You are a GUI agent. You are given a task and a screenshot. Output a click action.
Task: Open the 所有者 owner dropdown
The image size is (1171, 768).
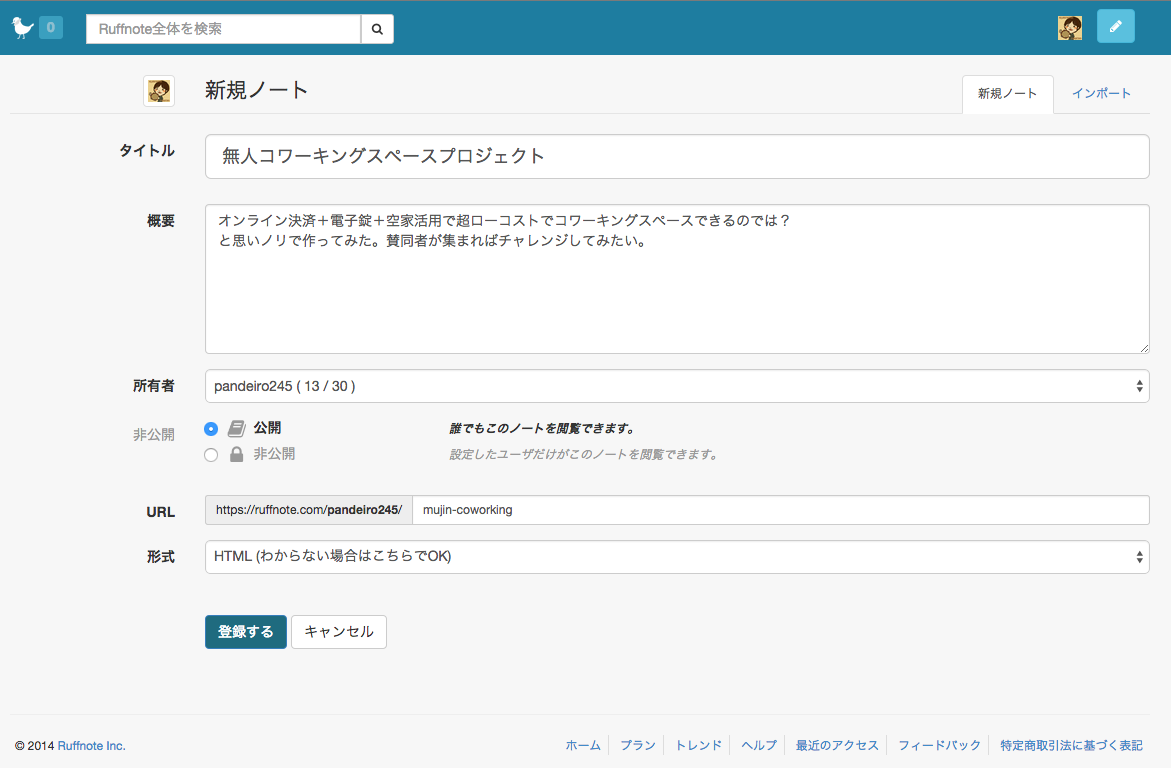tap(676, 386)
